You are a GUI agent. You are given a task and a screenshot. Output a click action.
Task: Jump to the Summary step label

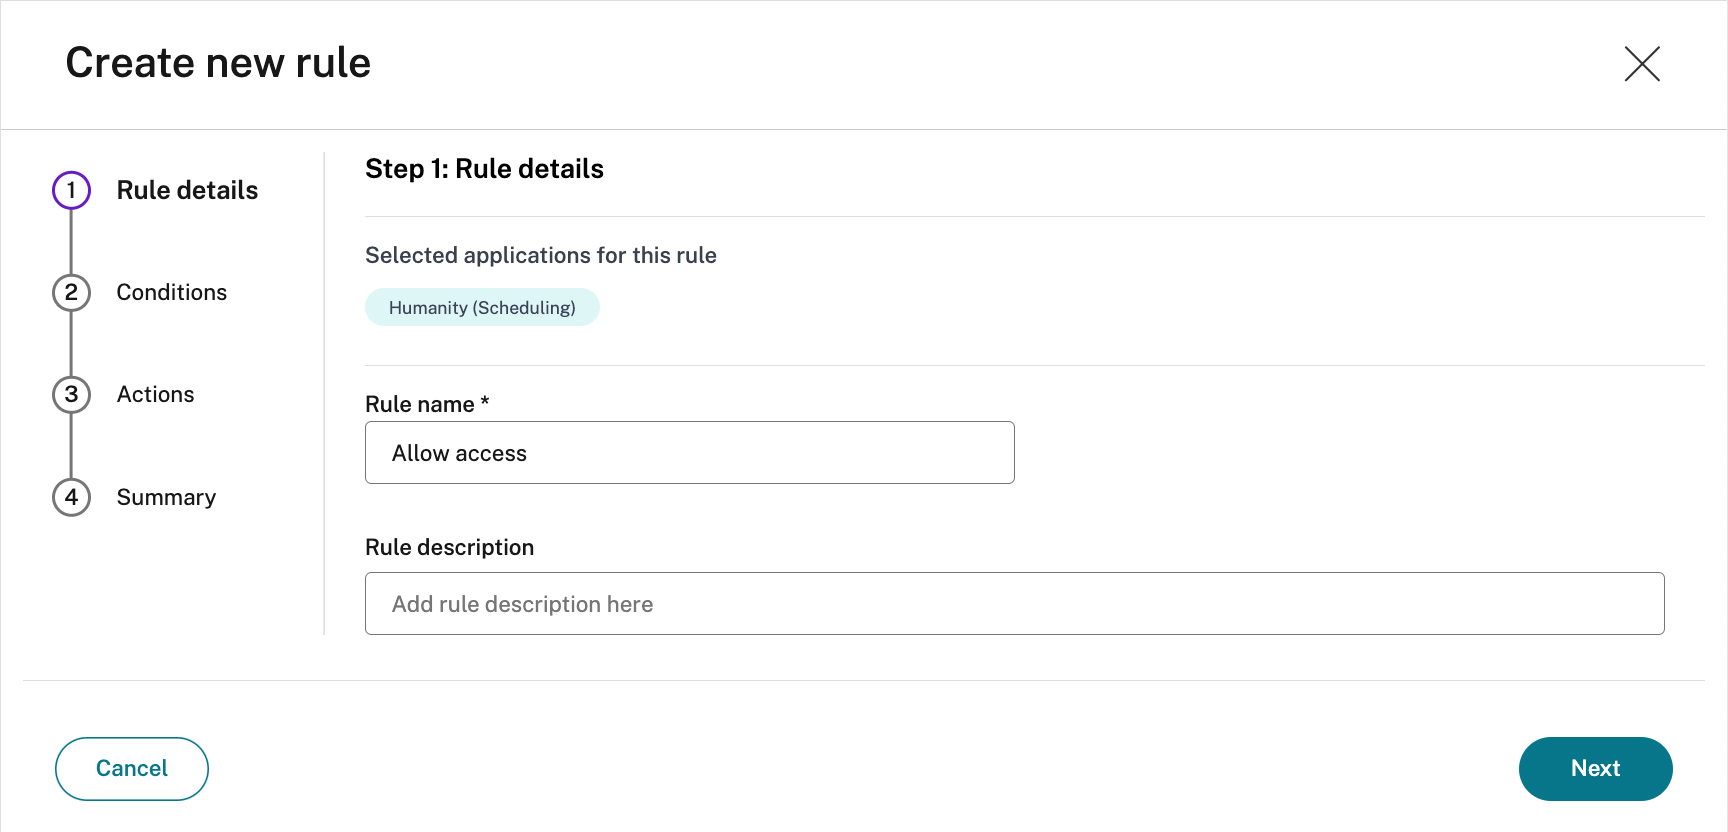pos(166,497)
